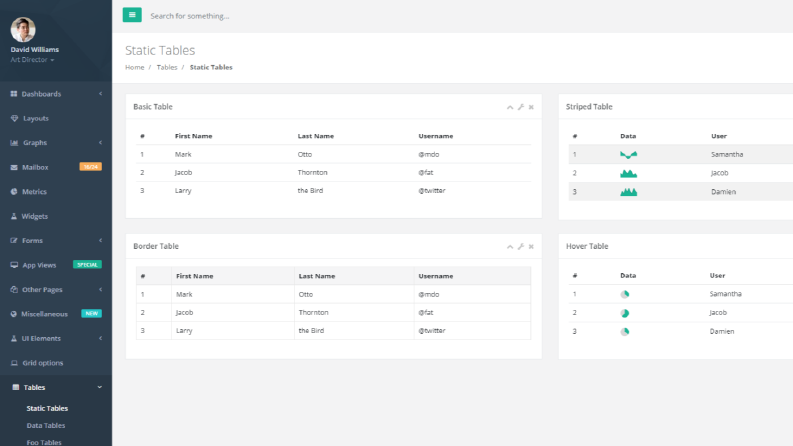The height and width of the screenshot is (446, 793).
Task: Click Damien's sparkline chart in Striped Table
Action: click(629, 192)
